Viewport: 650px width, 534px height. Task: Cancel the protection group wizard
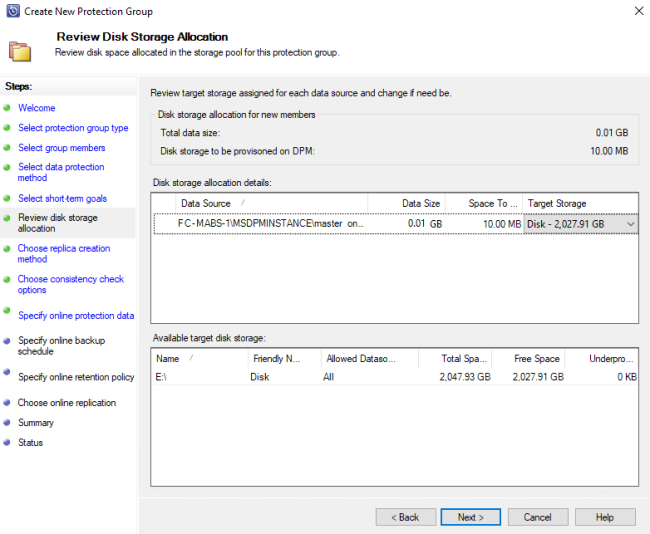[x=537, y=517]
